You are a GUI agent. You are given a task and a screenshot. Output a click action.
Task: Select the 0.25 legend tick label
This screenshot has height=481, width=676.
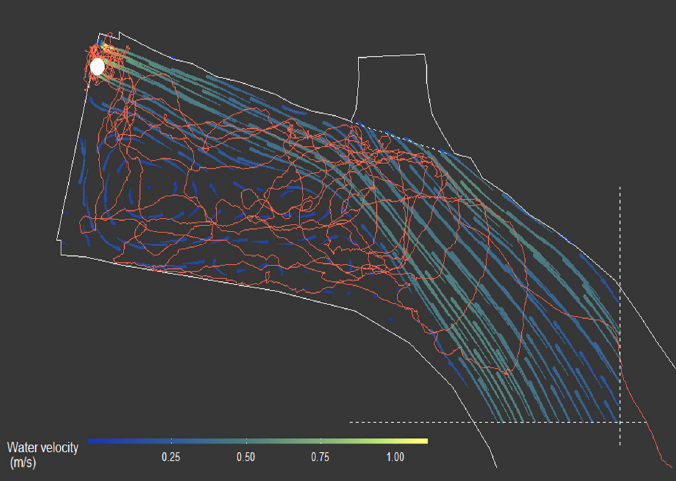coord(172,457)
